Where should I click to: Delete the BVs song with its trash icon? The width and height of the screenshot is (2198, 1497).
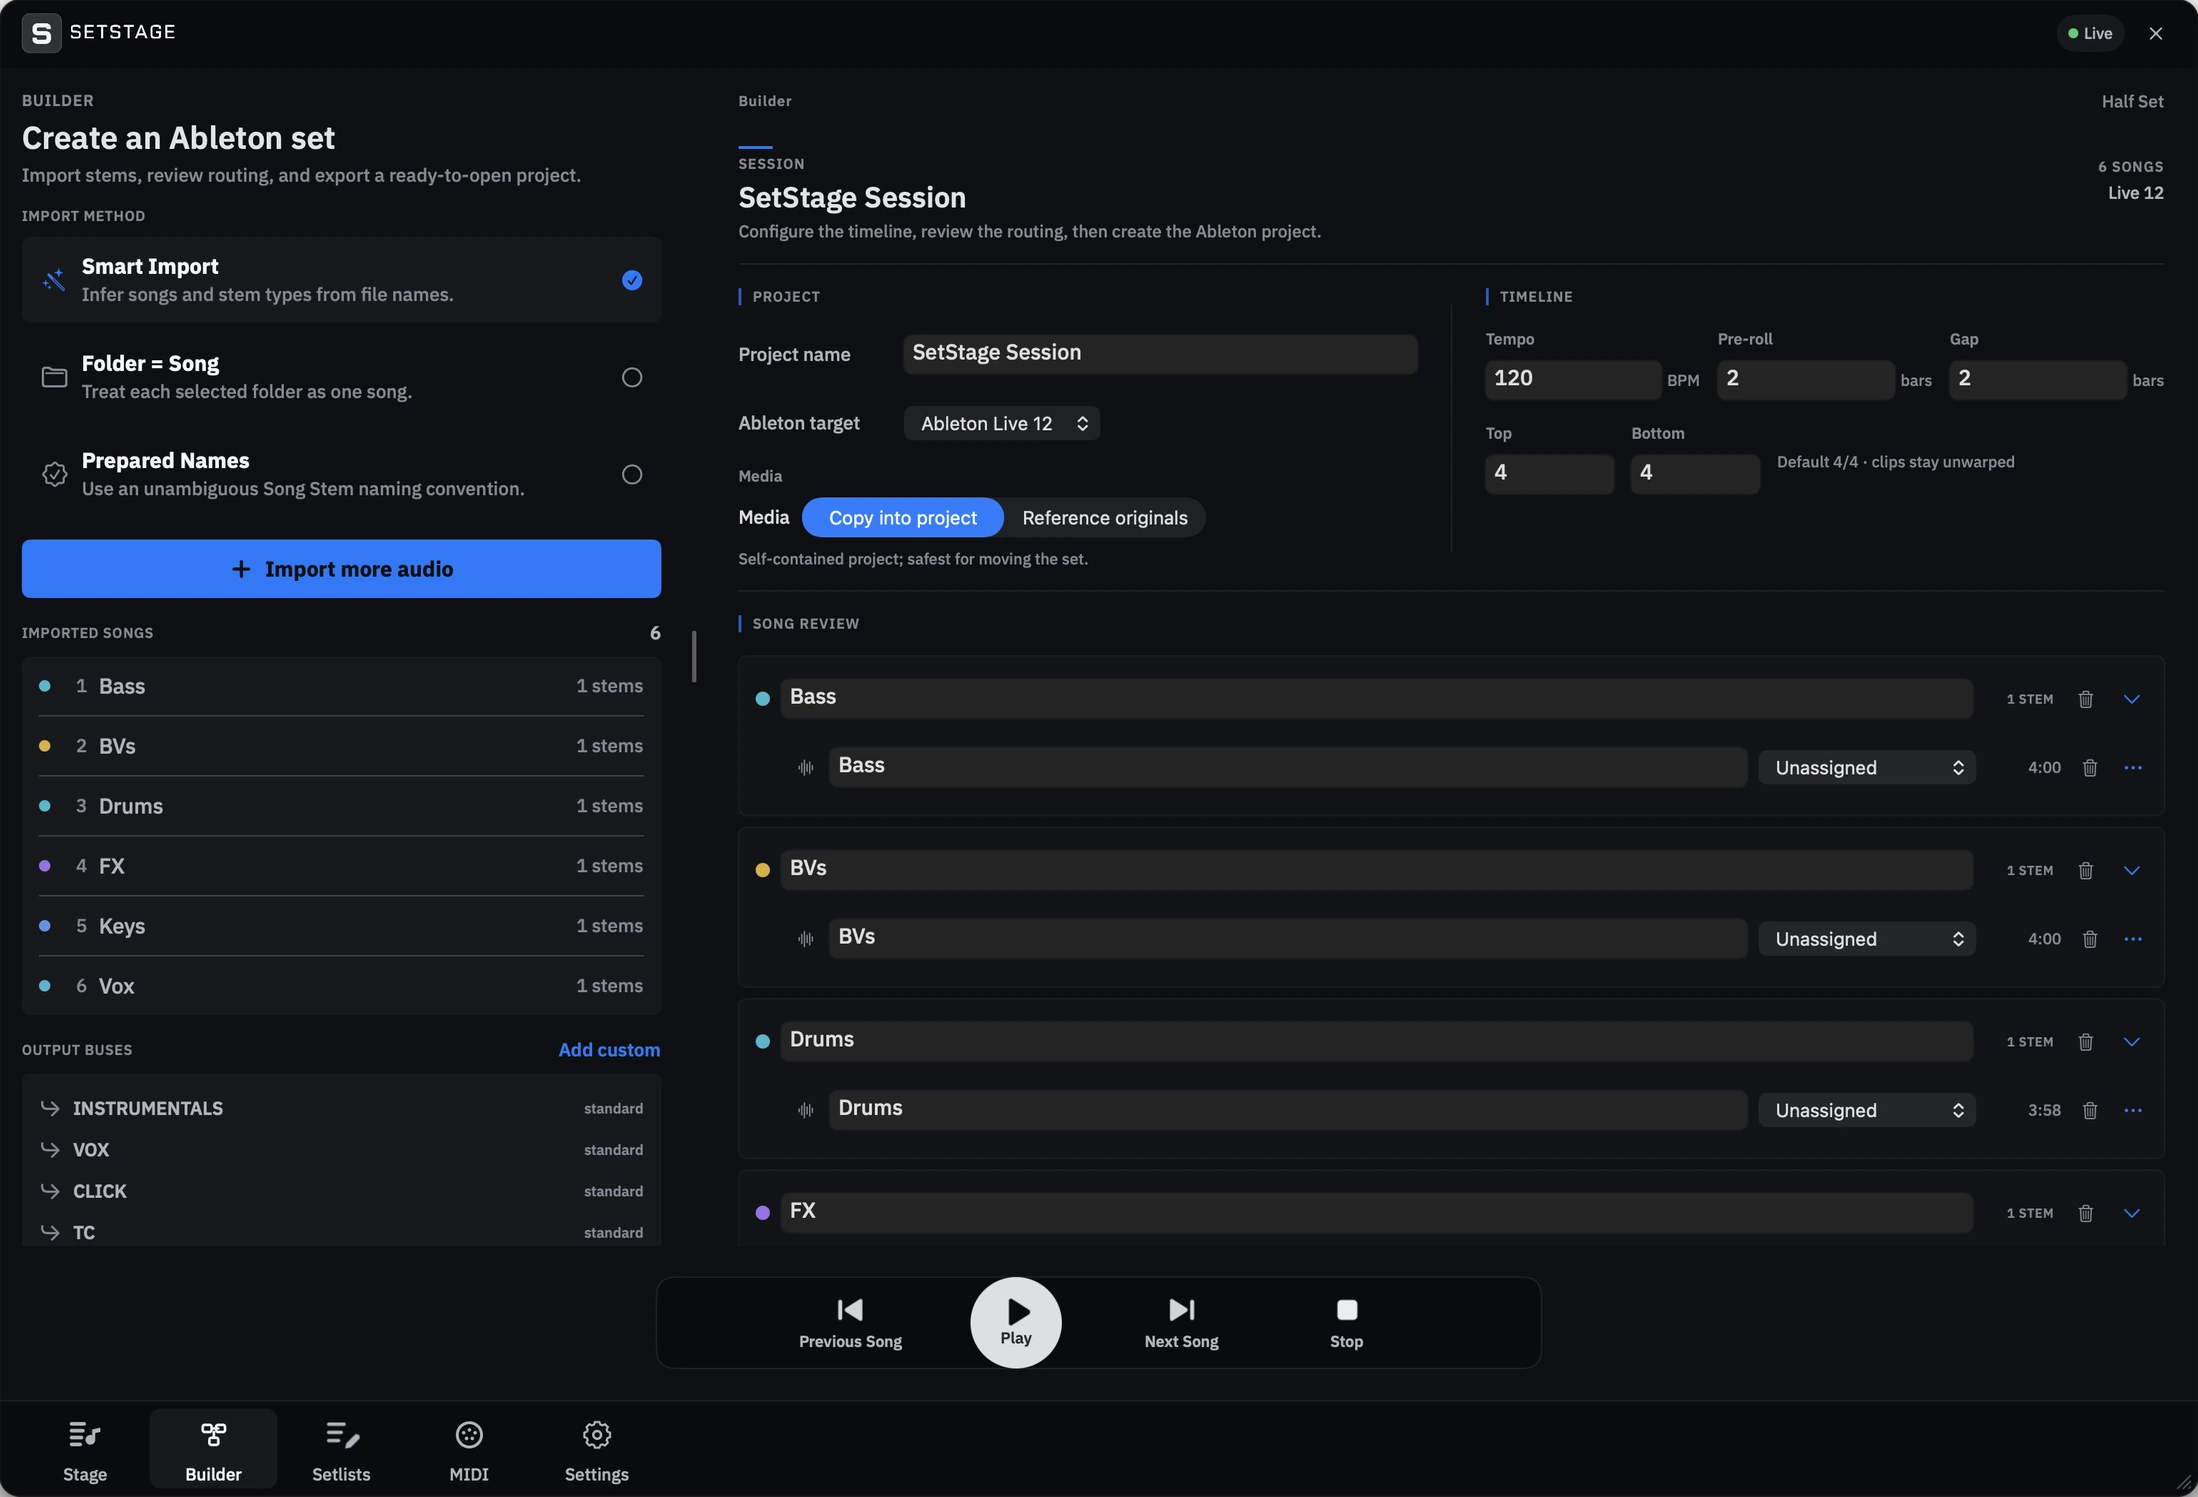click(2085, 871)
